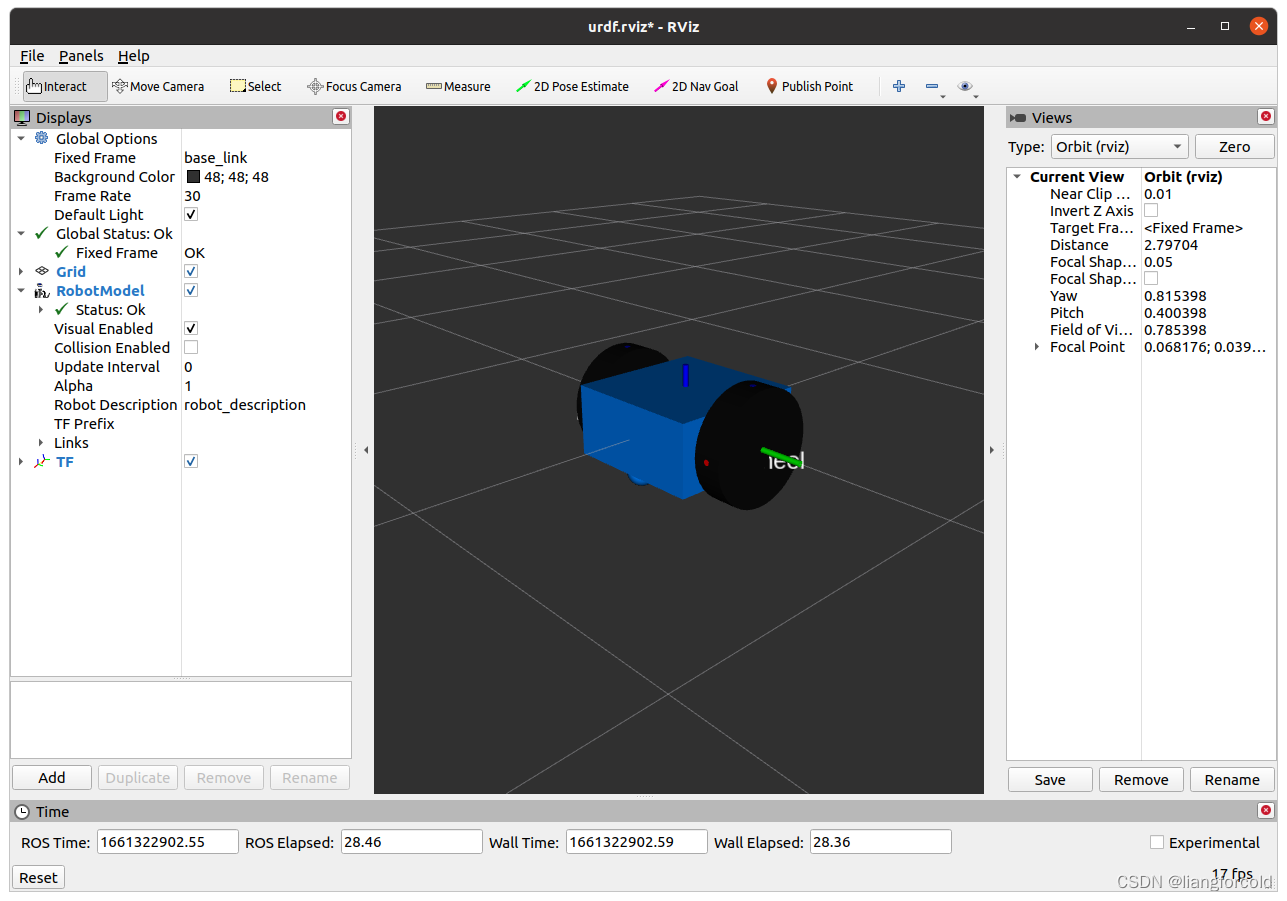Enable the Invert Z Axis checkbox
This screenshot has width=1287, height=901.
pos(1151,210)
